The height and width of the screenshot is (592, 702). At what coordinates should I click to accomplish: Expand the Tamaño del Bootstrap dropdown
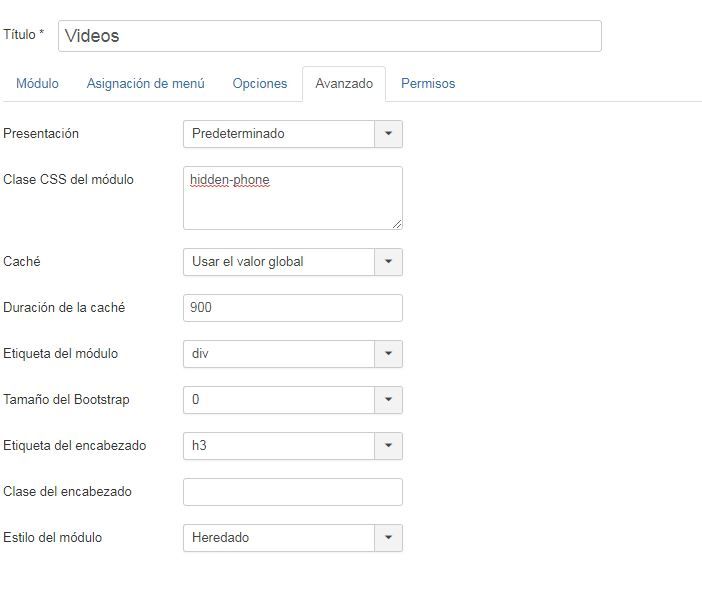[293, 400]
